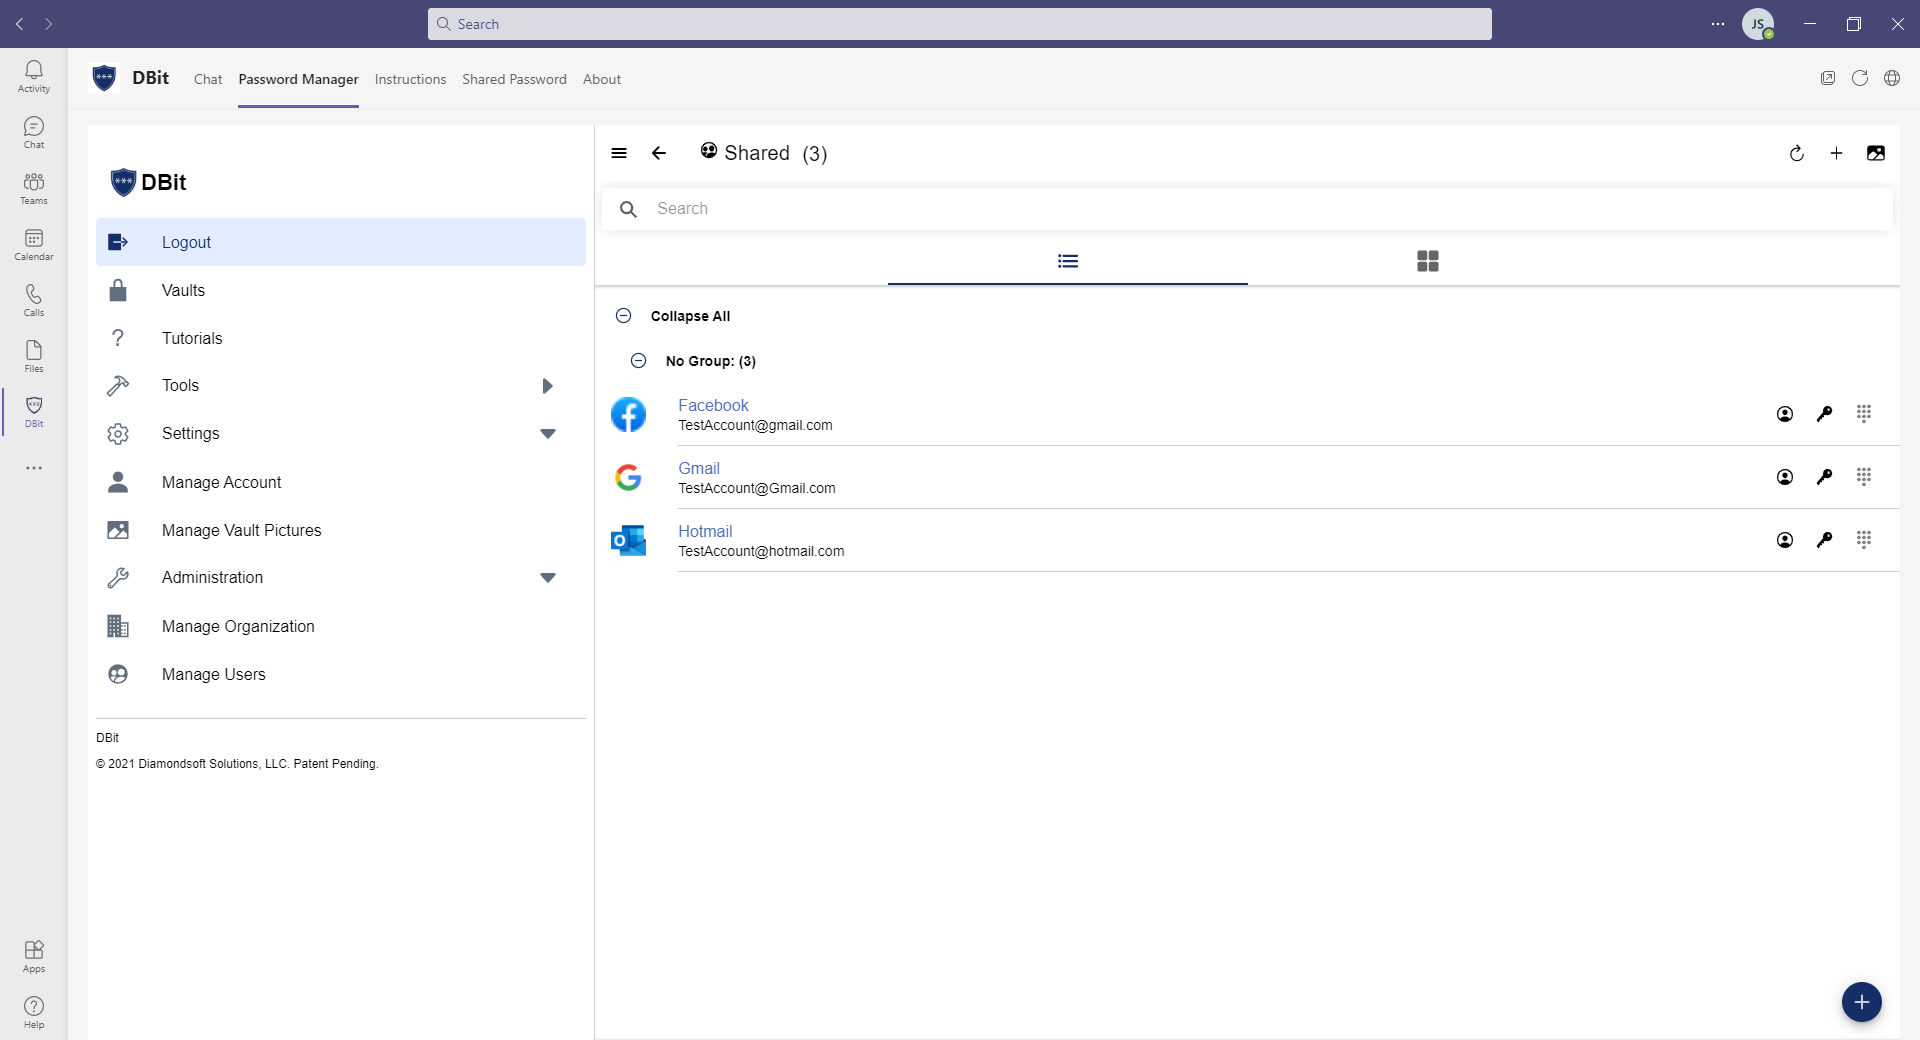Open Facebook entry grid options

[x=1864, y=413]
